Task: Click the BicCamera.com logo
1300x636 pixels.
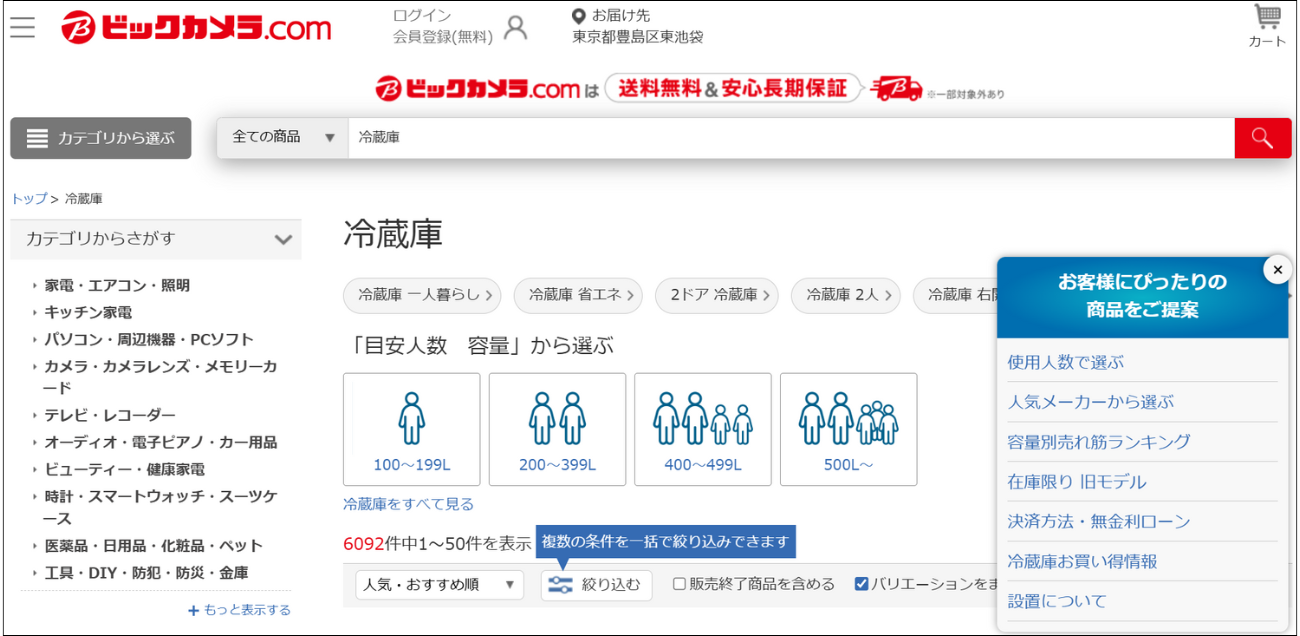Action: click(196, 28)
